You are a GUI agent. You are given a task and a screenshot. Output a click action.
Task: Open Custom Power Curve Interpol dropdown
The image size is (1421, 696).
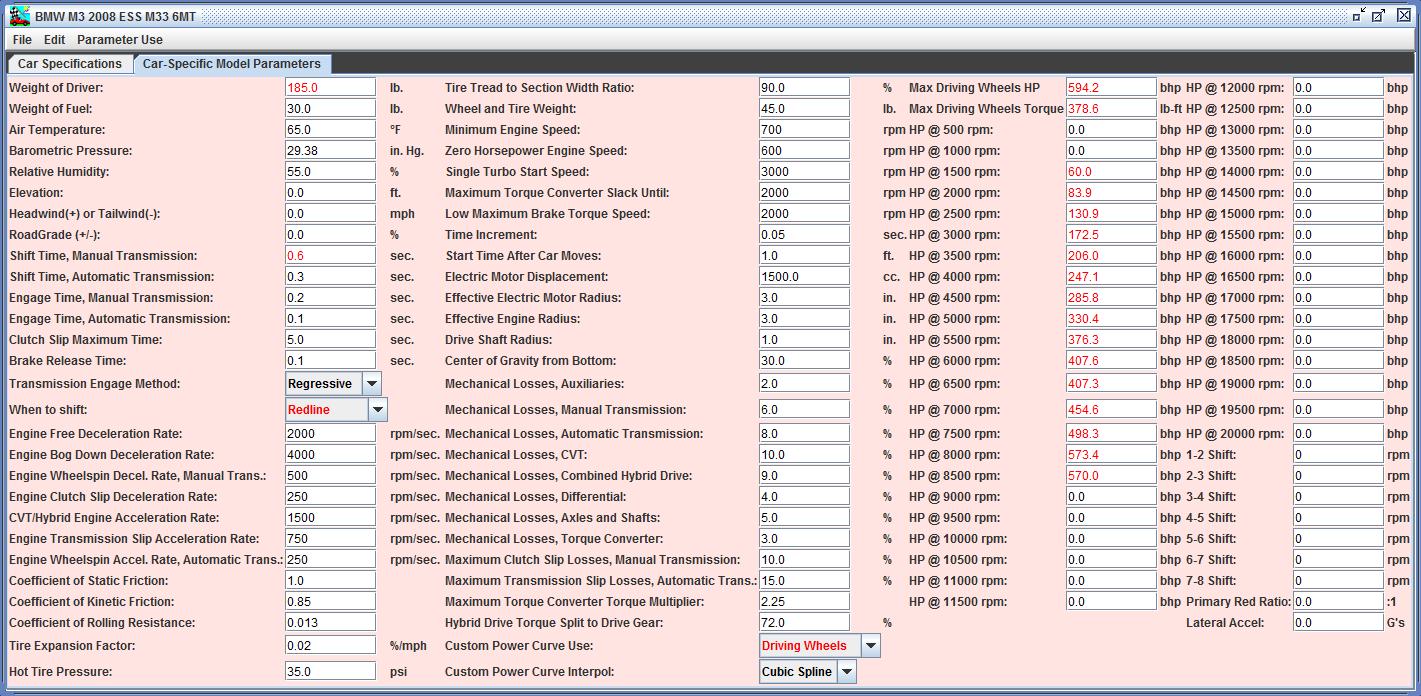pos(847,672)
